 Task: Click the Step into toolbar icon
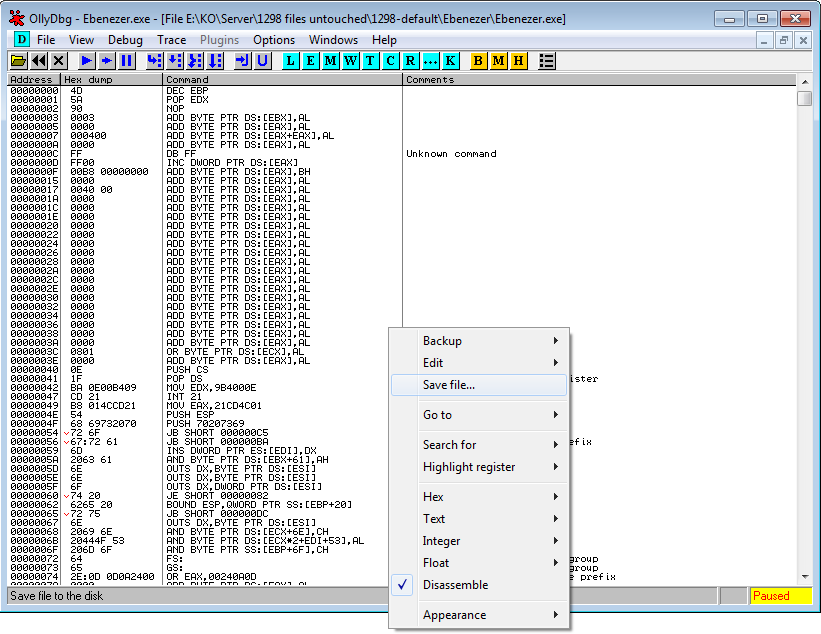pyautogui.click(x=154, y=61)
